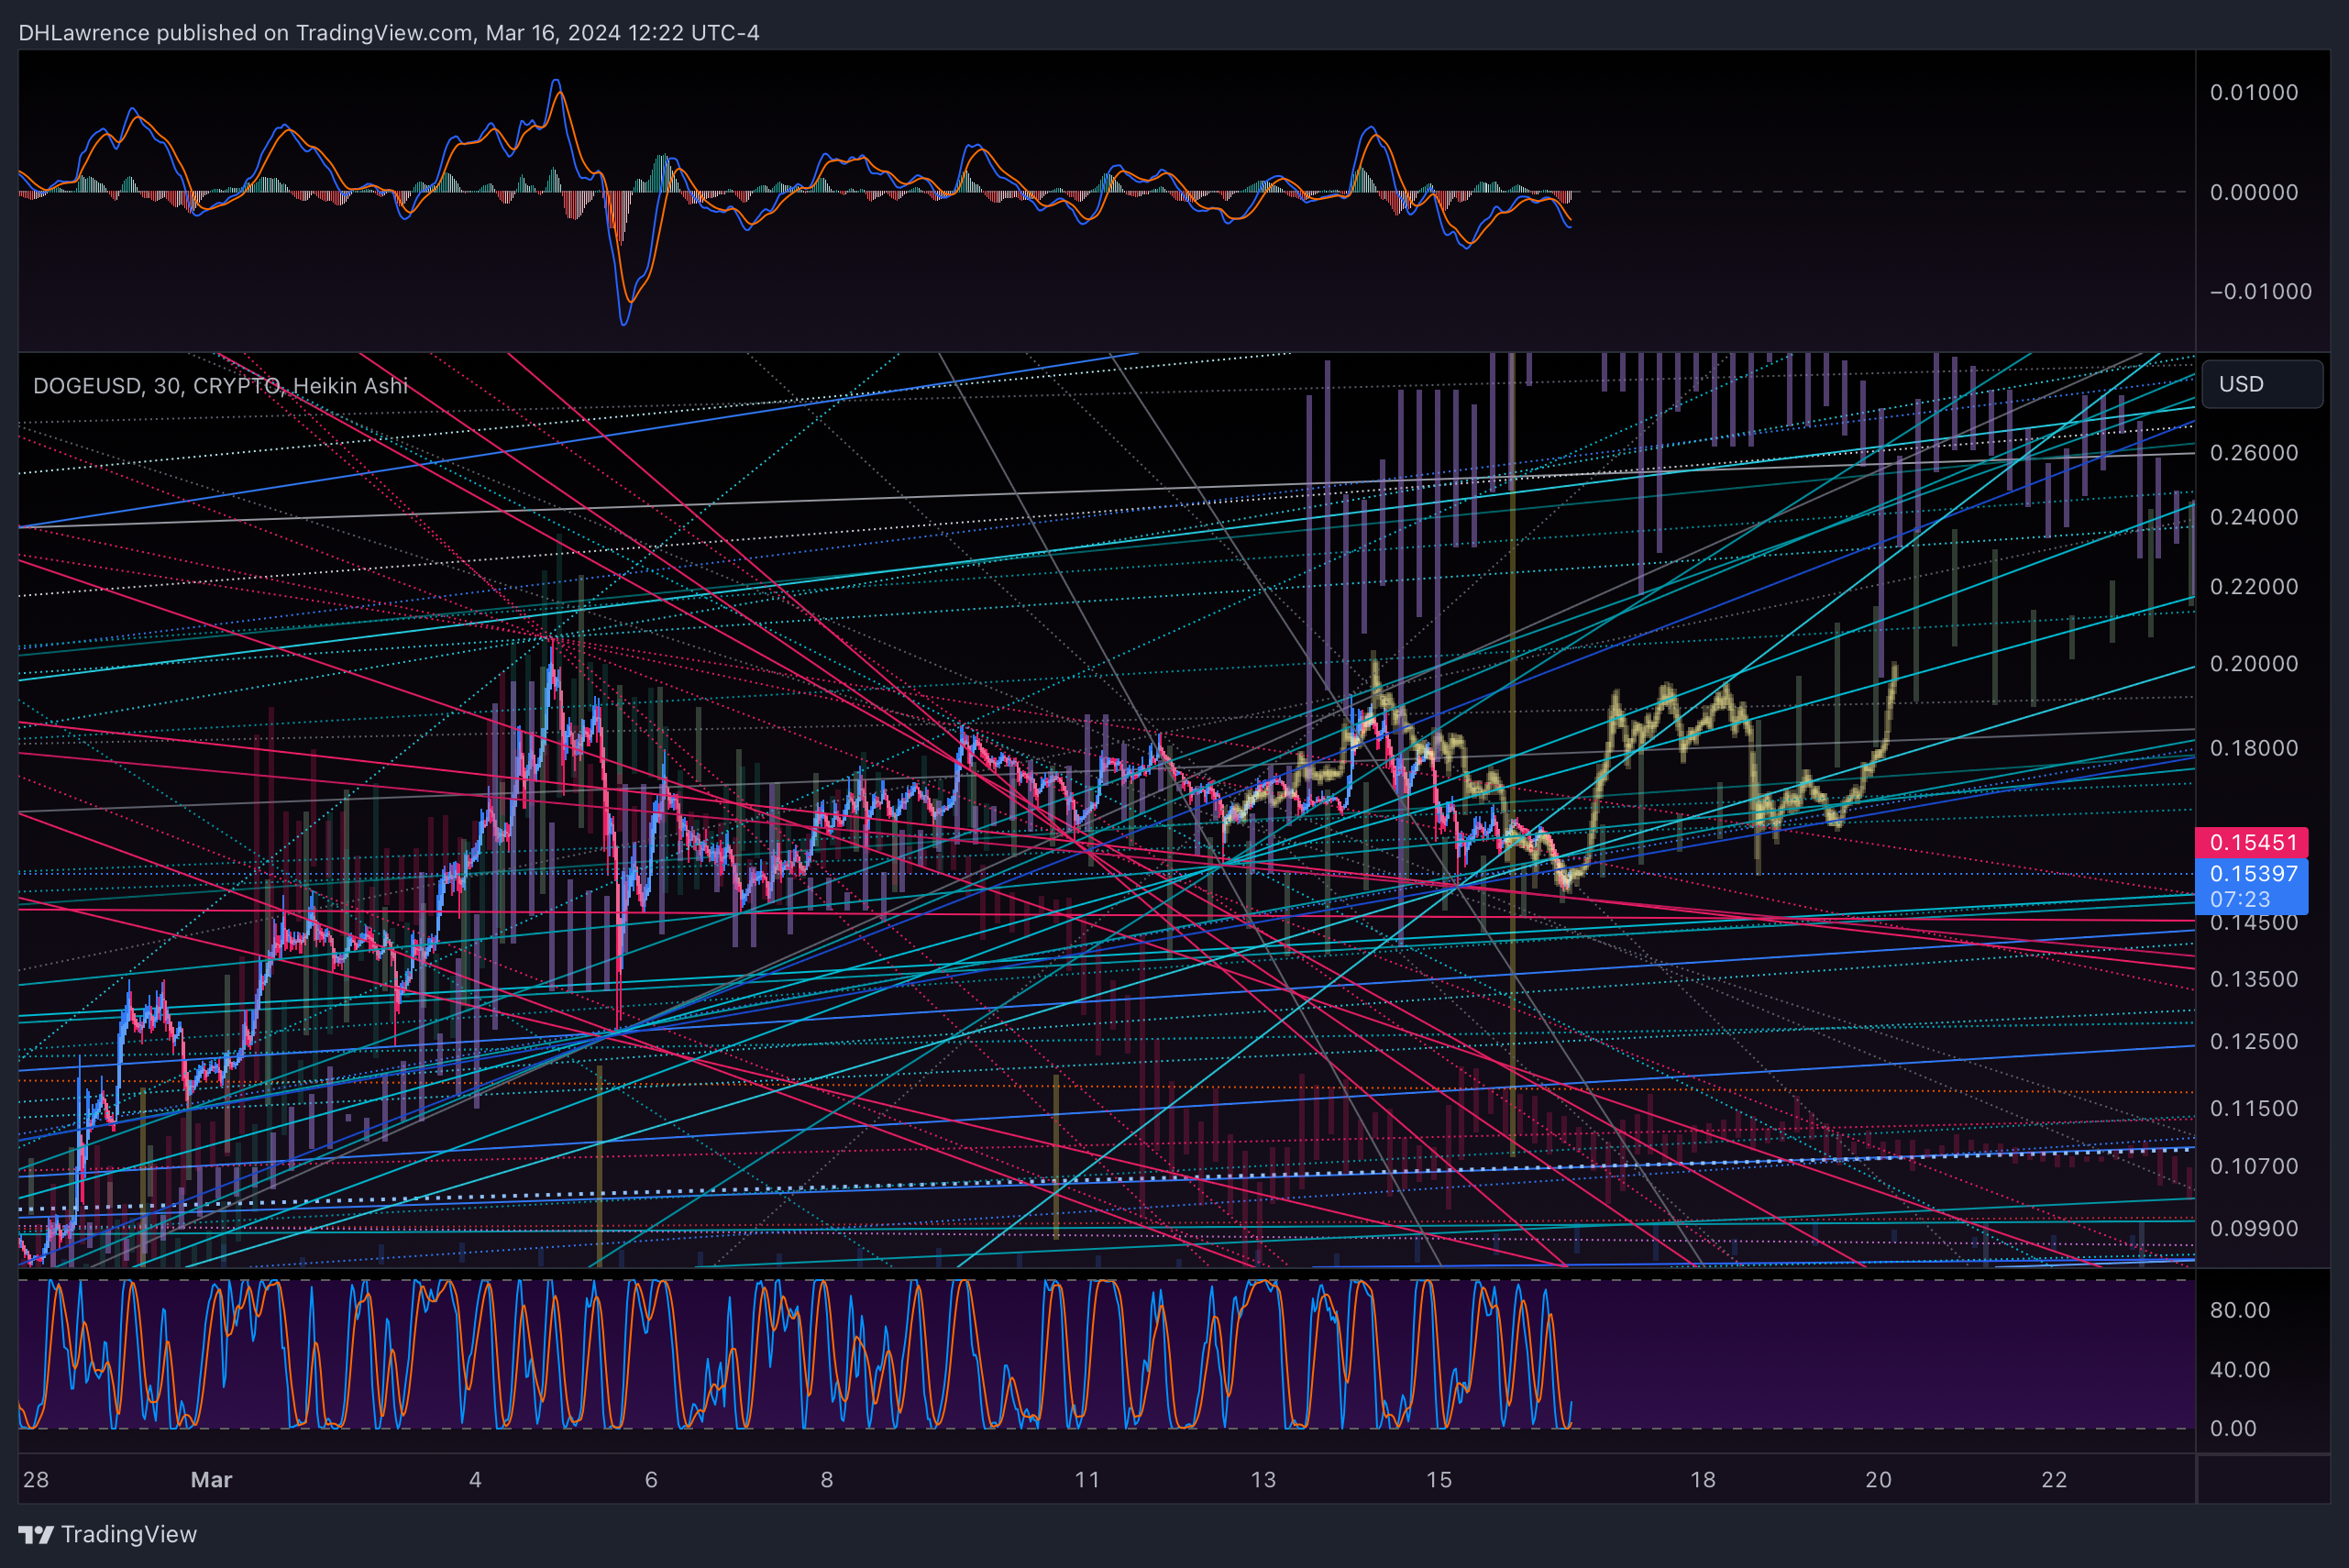Click the 11 date label on time axis
This screenshot has height=1568, width=2349.
(x=1087, y=1480)
